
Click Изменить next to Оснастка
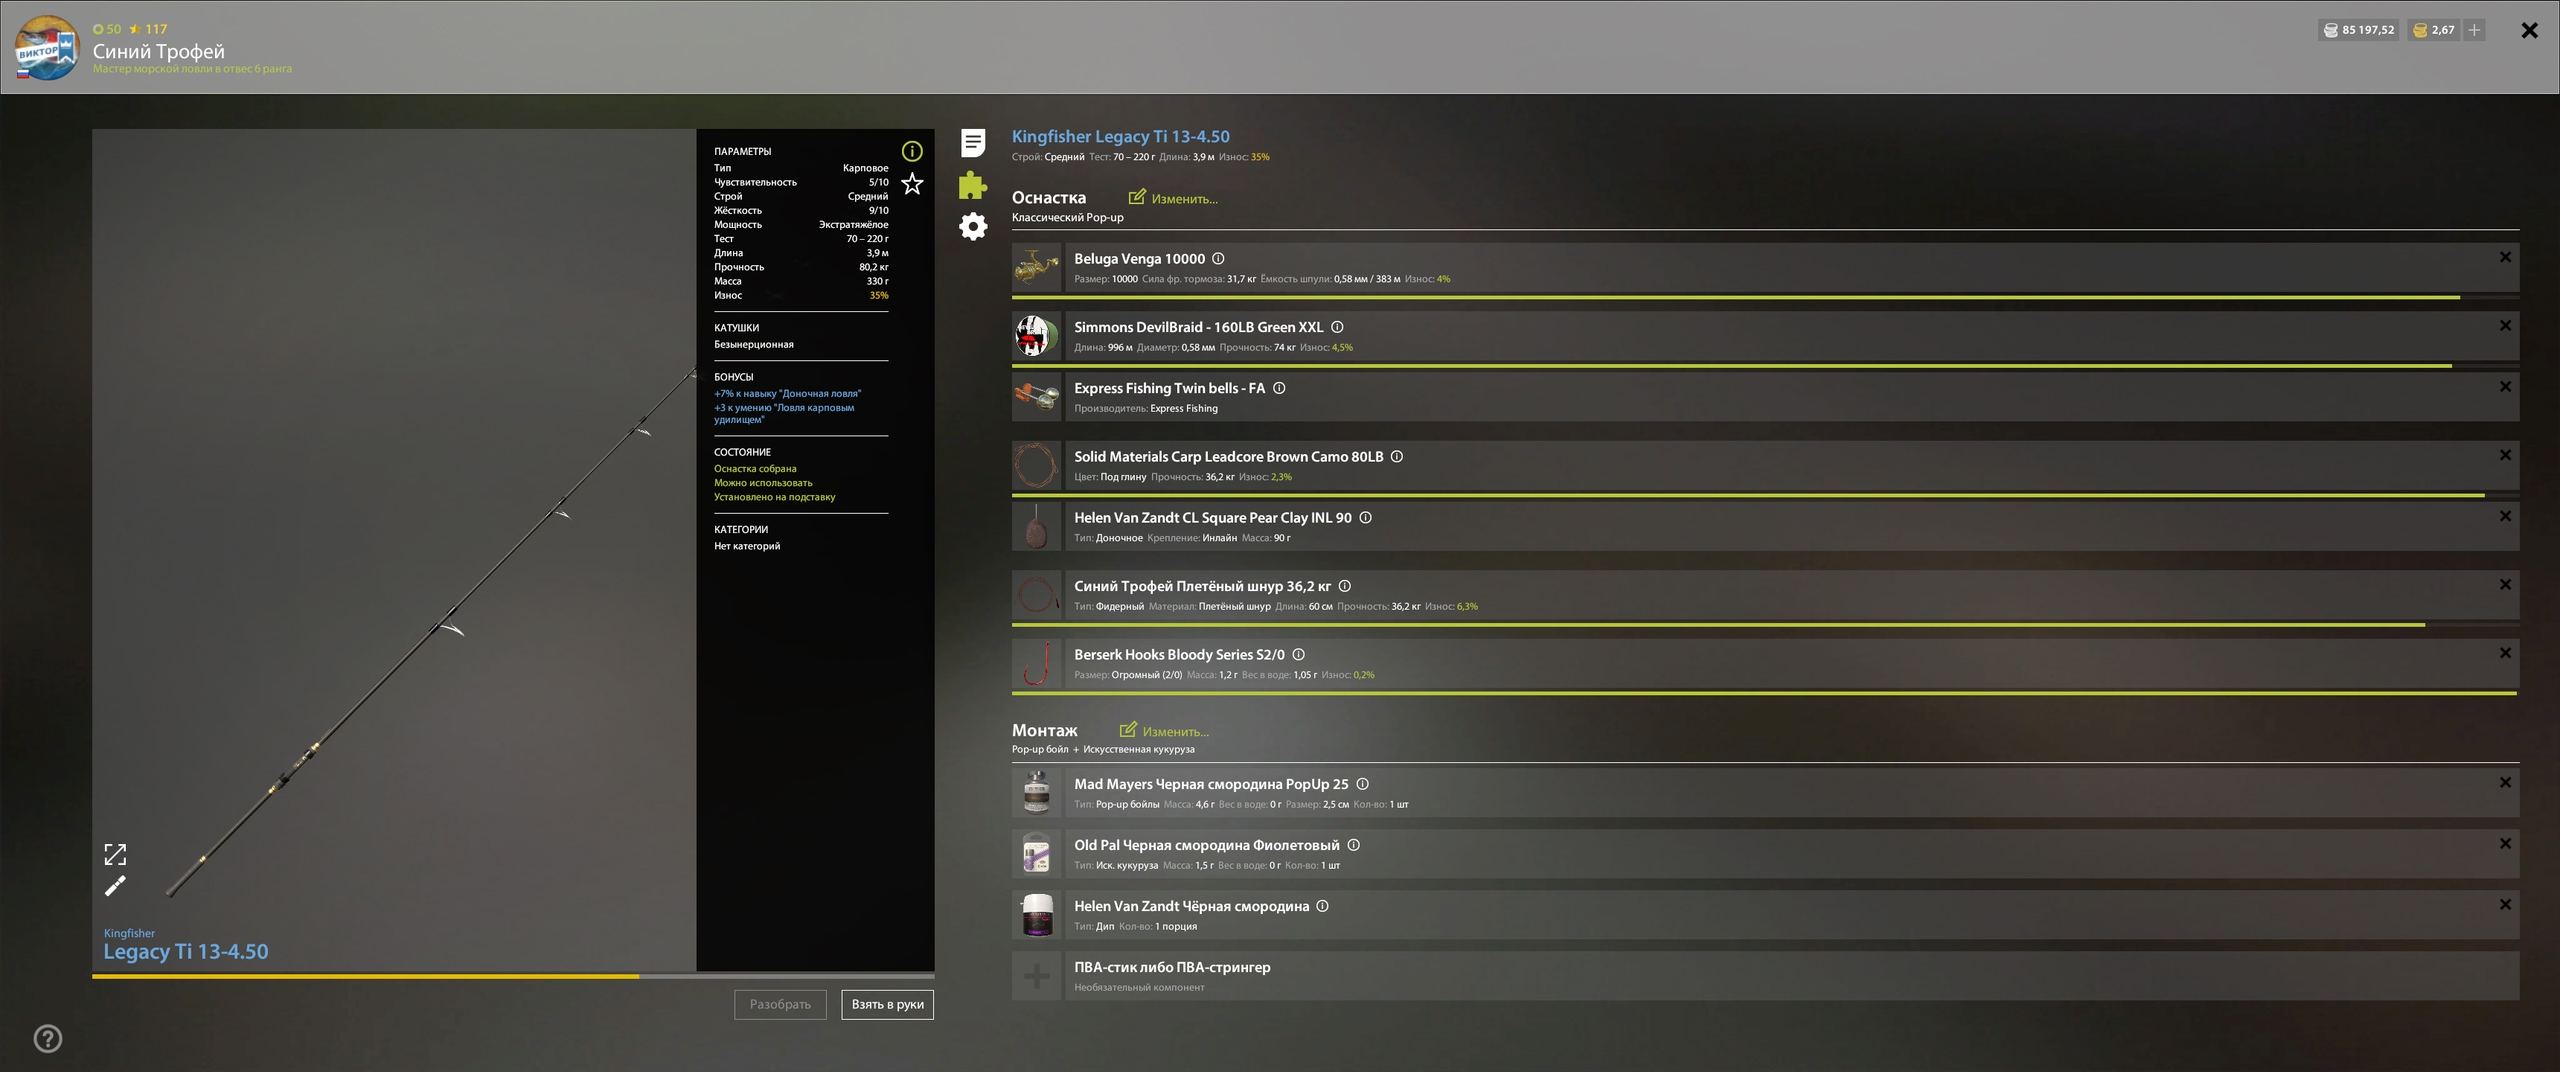[1173, 198]
